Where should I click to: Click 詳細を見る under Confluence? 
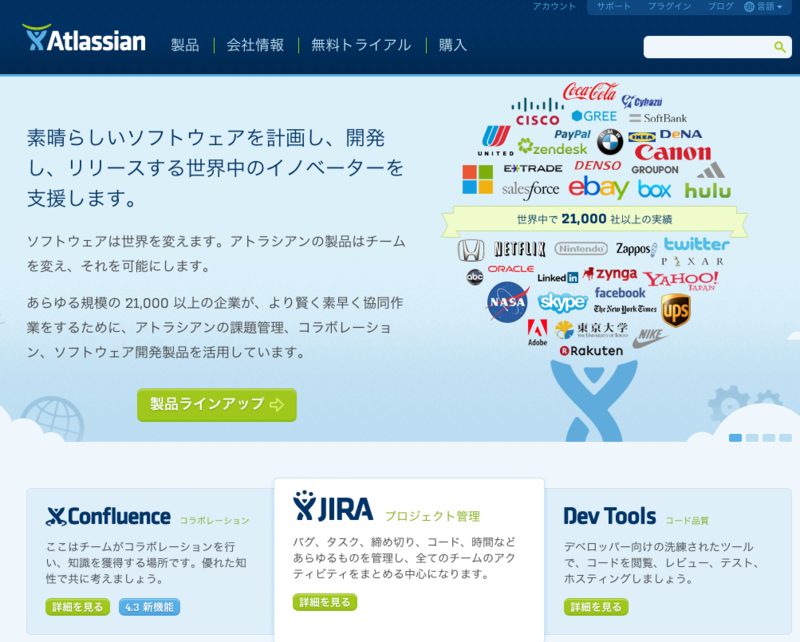click(x=78, y=607)
